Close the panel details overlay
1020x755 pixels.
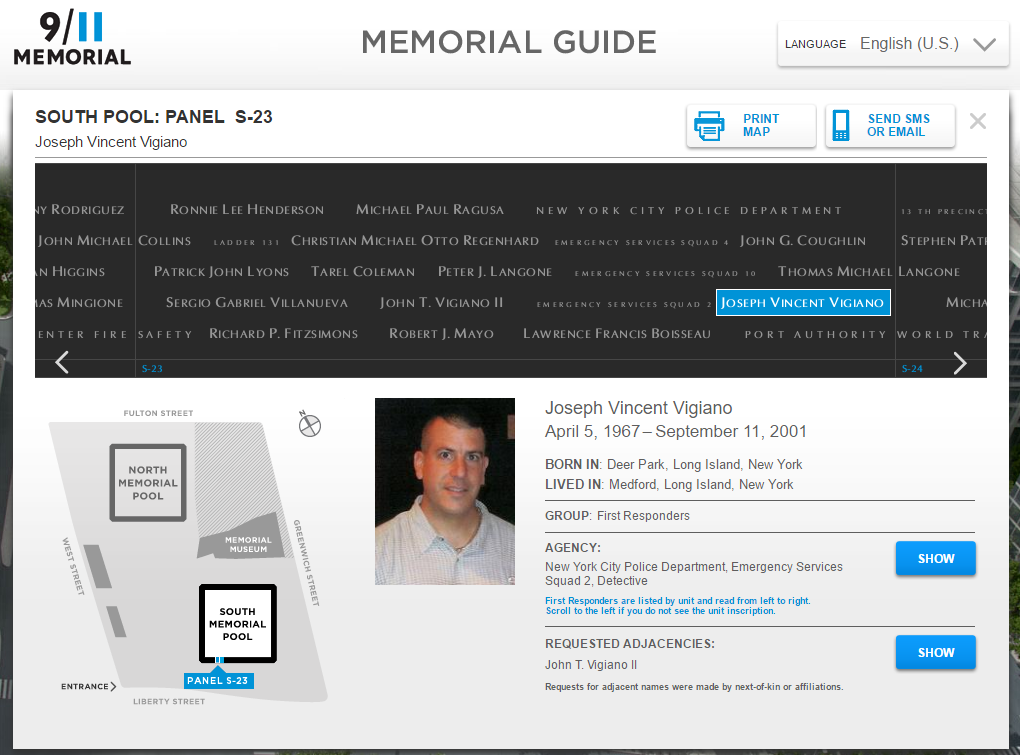[977, 122]
